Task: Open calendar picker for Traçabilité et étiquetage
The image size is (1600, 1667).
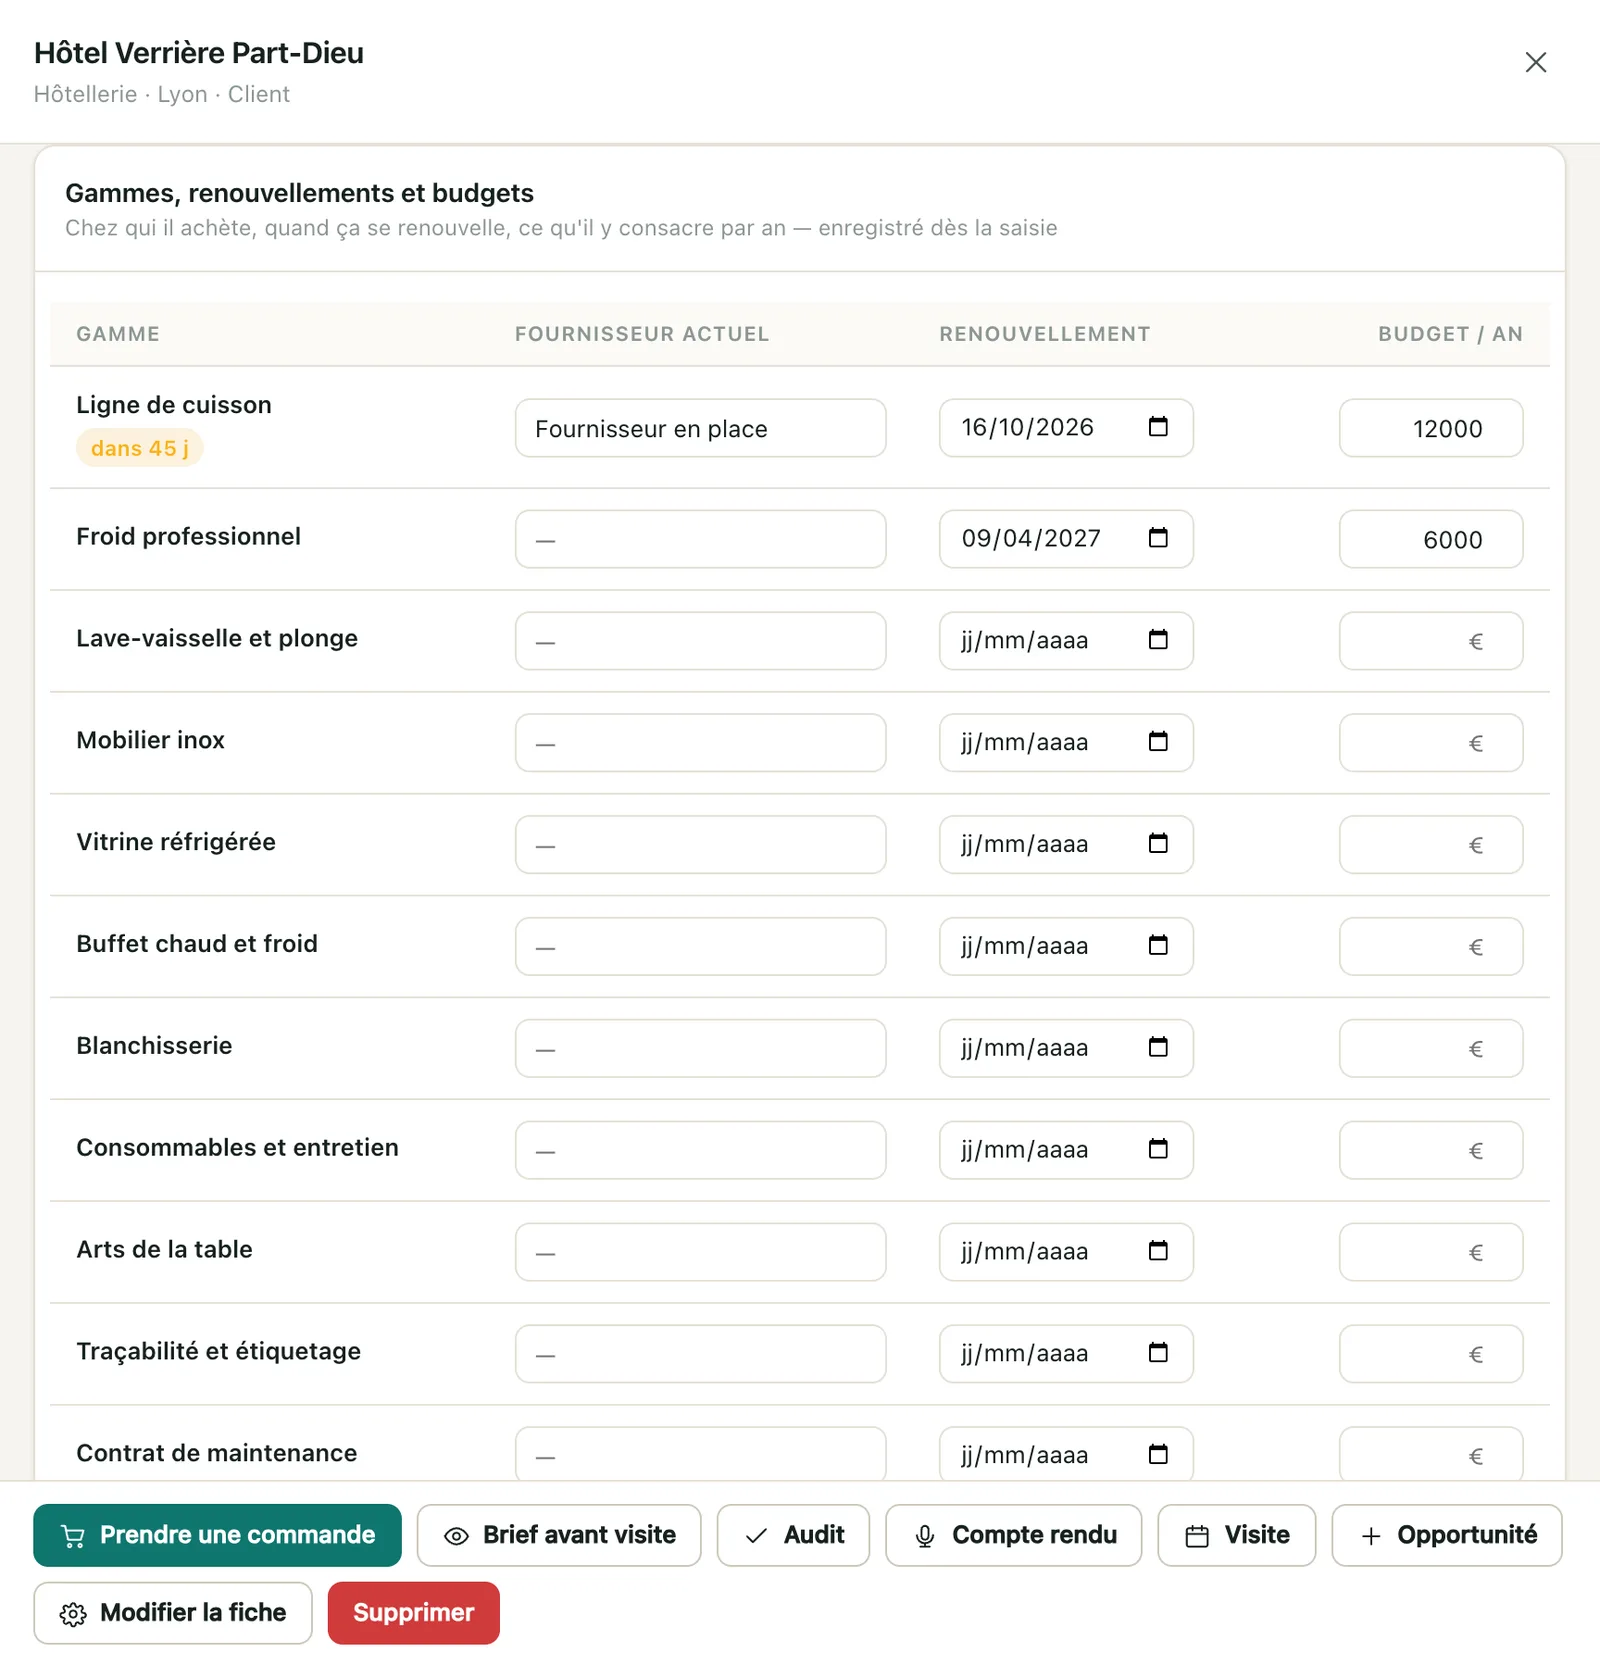Action: point(1158,1354)
